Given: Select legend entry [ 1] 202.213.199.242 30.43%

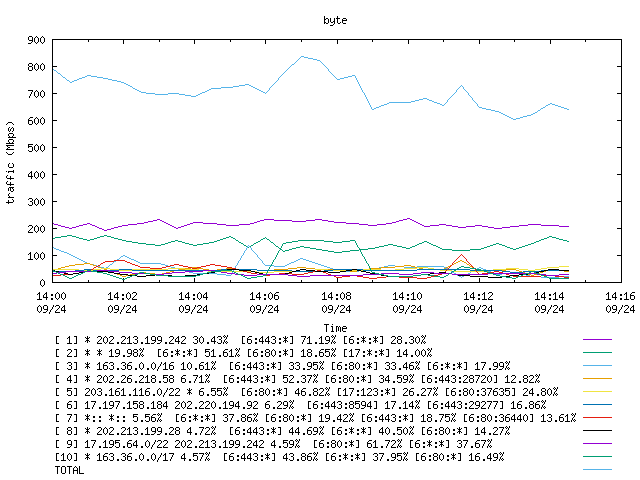Looking at the screenshot, I should tap(240, 340).
